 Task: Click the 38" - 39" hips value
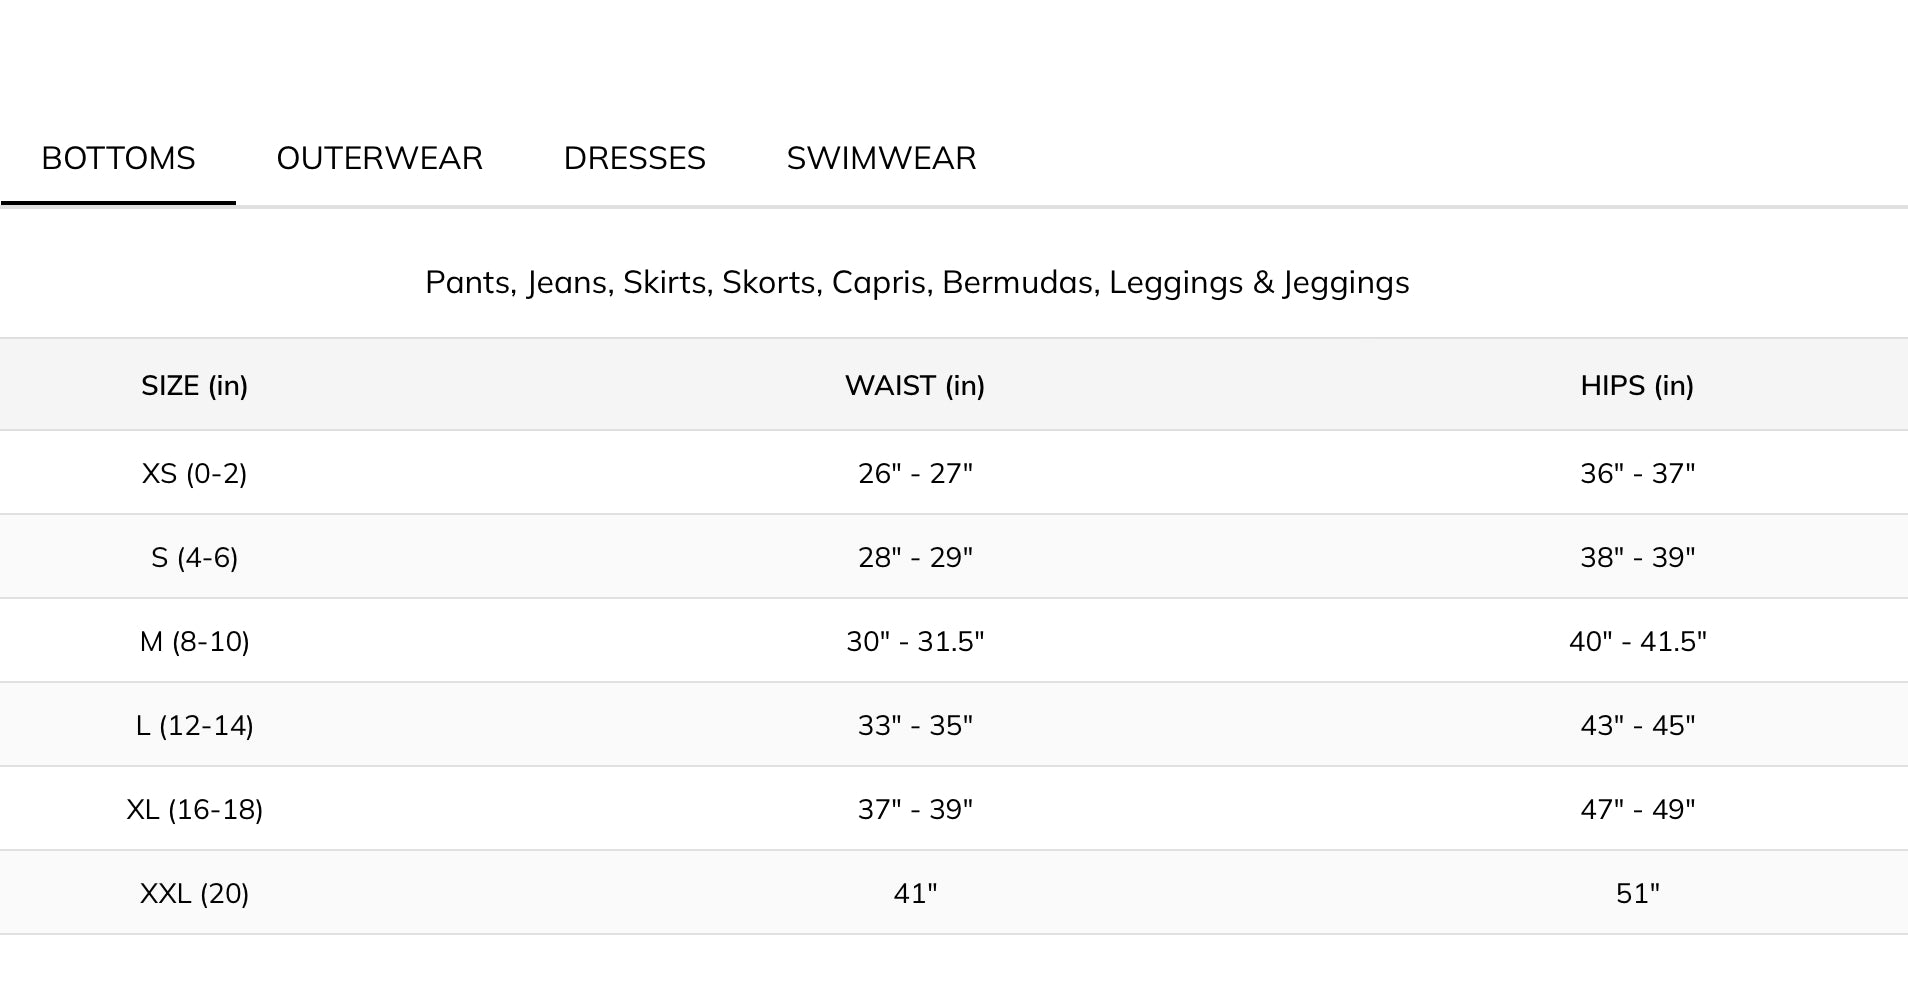[1637, 557]
